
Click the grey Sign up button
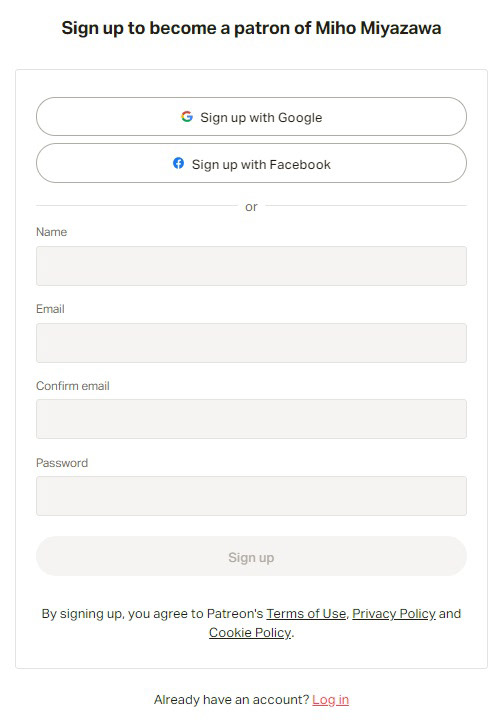tap(252, 557)
